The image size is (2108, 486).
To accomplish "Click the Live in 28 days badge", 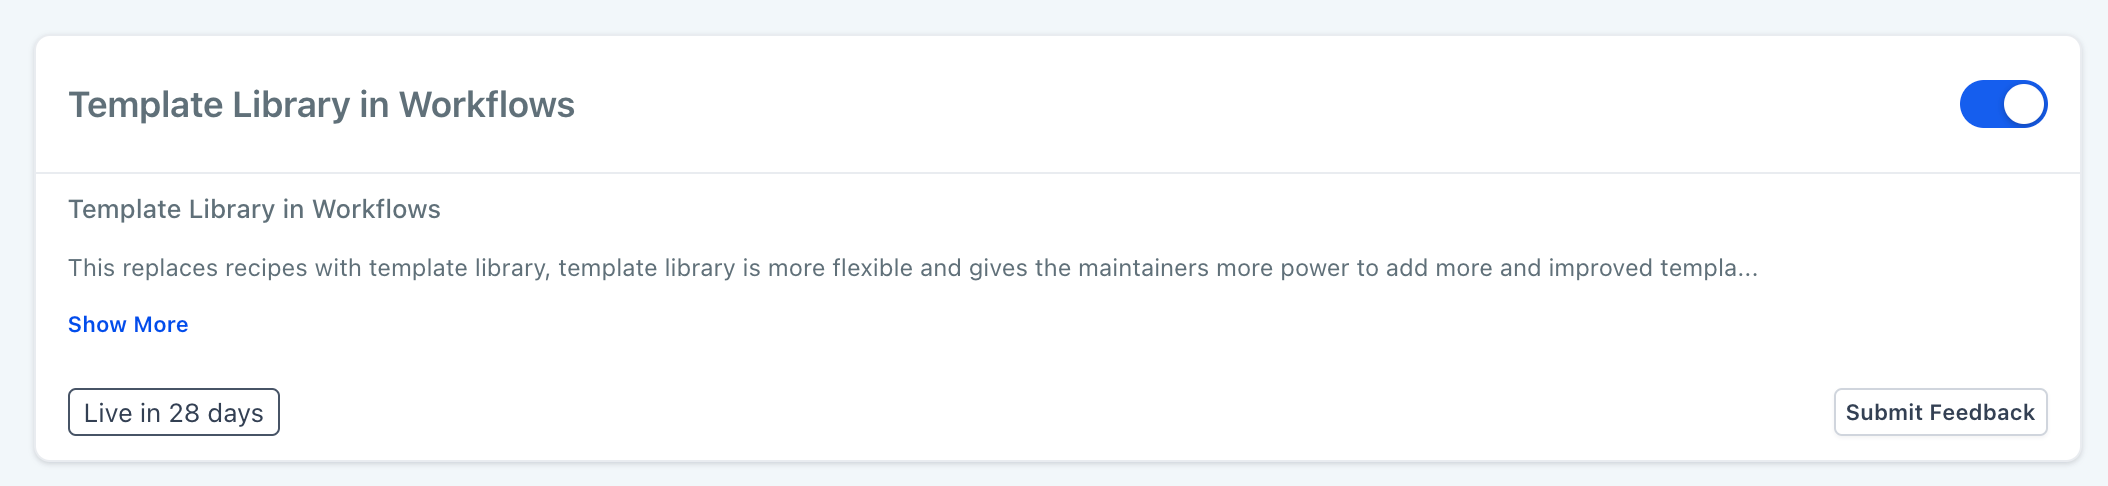I will tap(173, 412).
